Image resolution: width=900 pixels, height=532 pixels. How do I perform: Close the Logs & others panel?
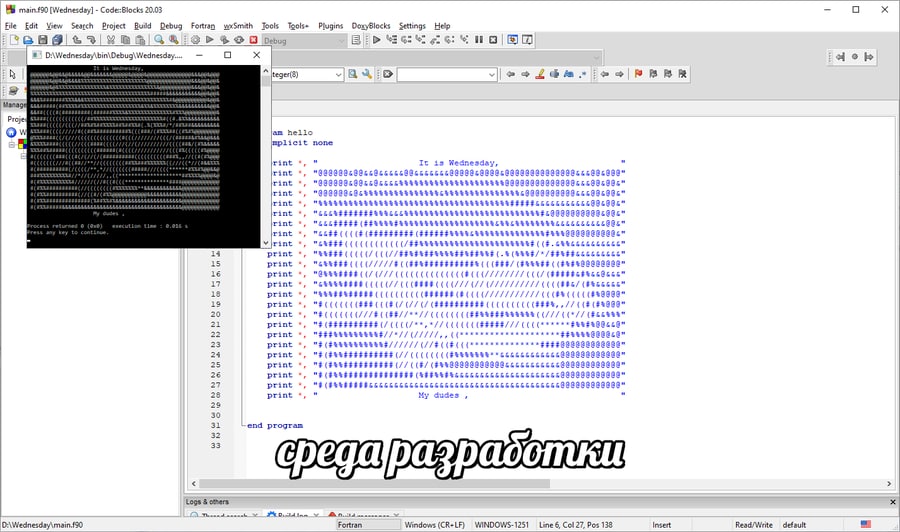[x=893, y=502]
